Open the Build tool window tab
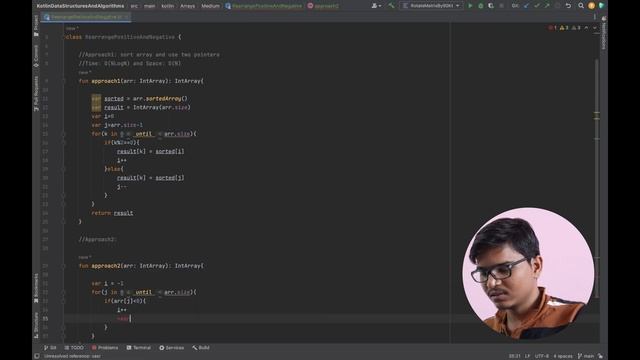This screenshot has height=360, width=640. coord(201,348)
